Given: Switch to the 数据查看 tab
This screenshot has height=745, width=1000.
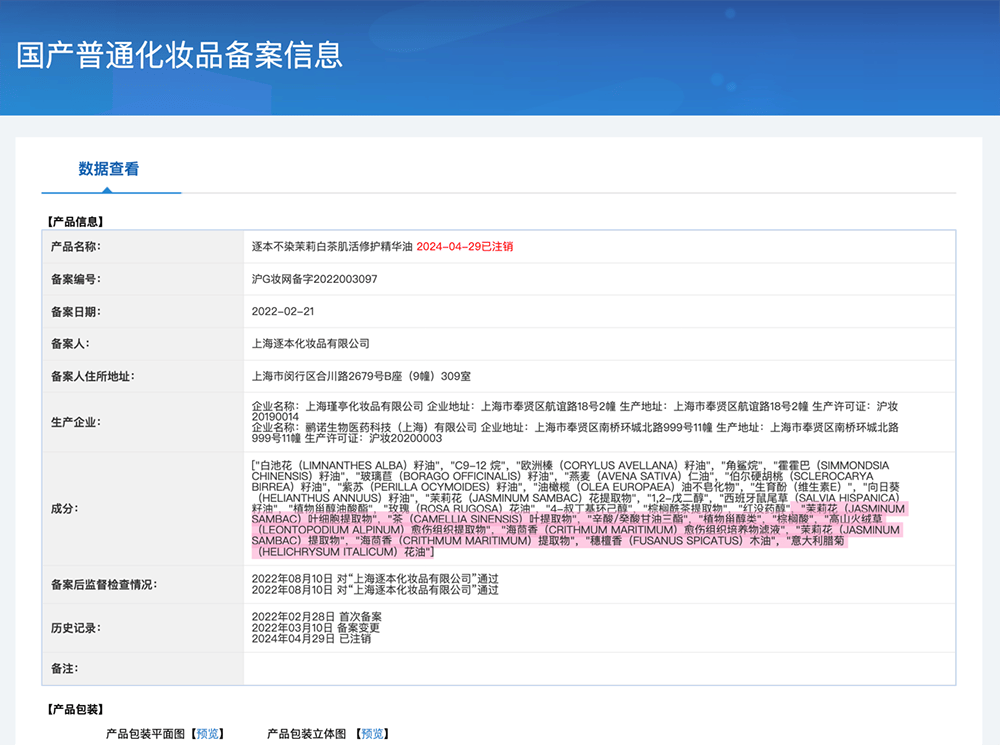Looking at the screenshot, I should [109, 169].
